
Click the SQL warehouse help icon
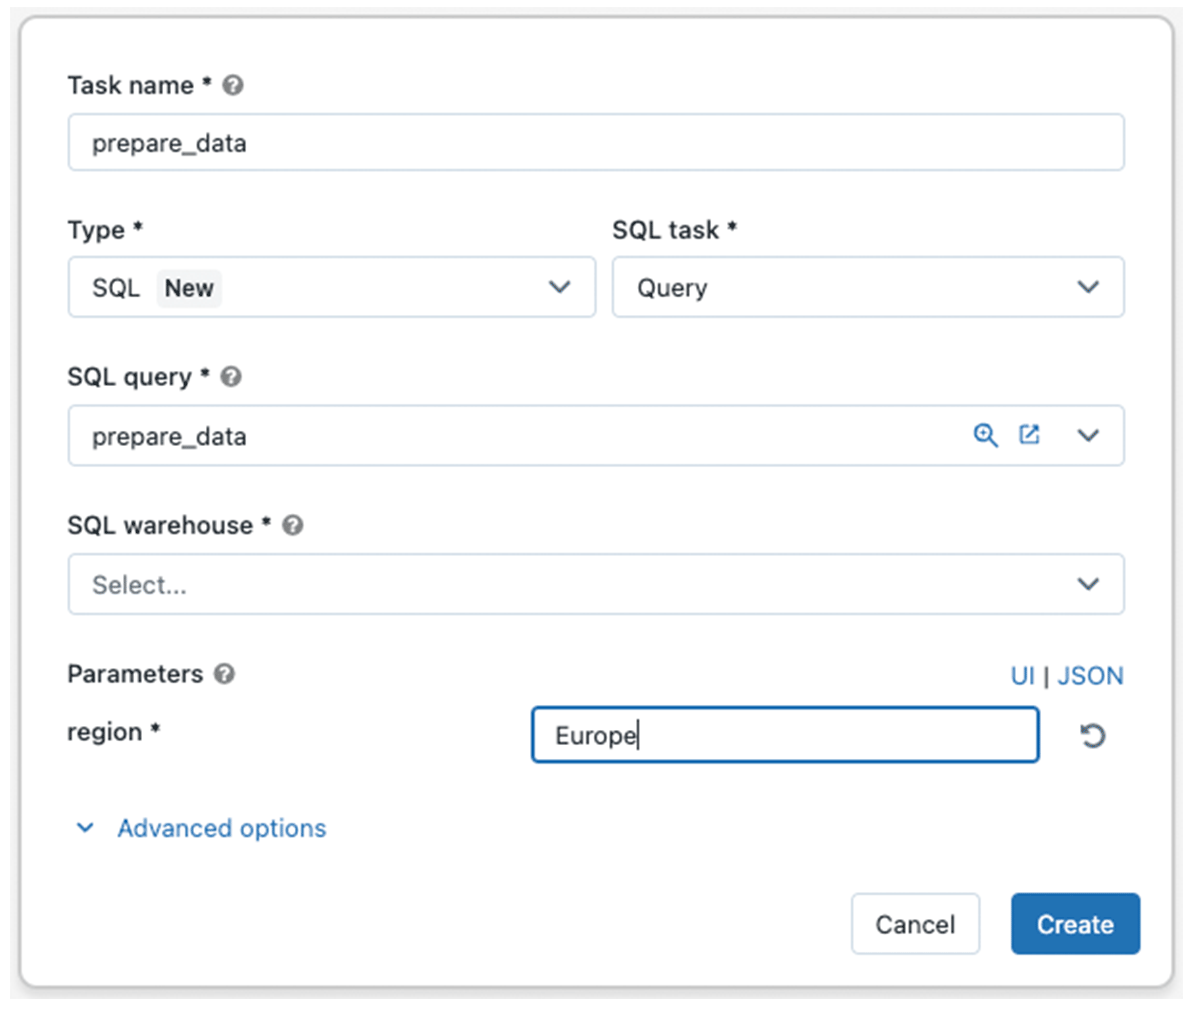click(292, 525)
